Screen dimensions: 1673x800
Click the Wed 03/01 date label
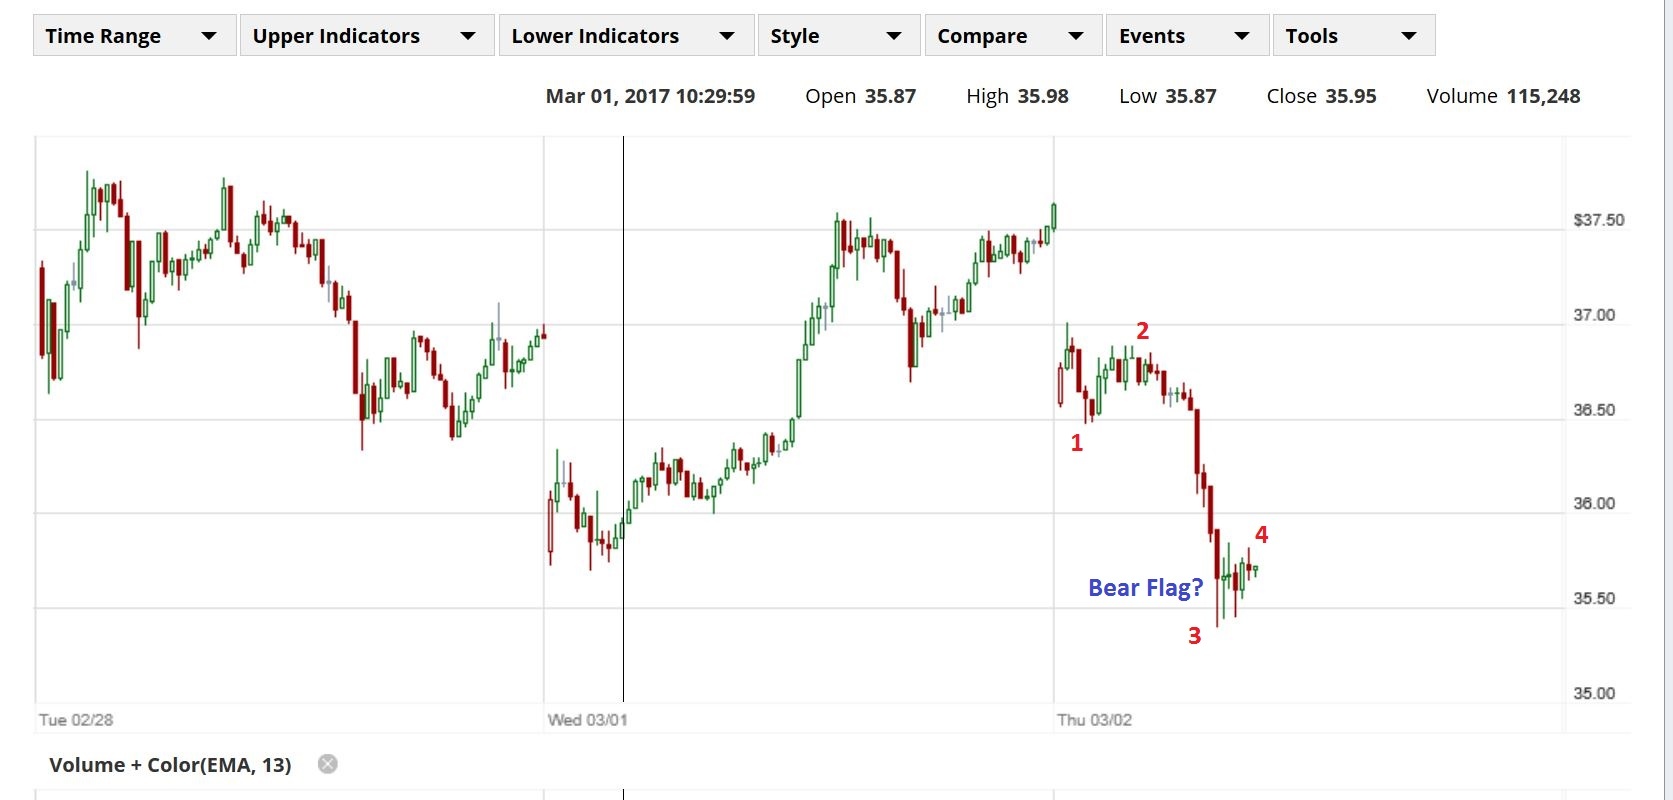point(587,720)
